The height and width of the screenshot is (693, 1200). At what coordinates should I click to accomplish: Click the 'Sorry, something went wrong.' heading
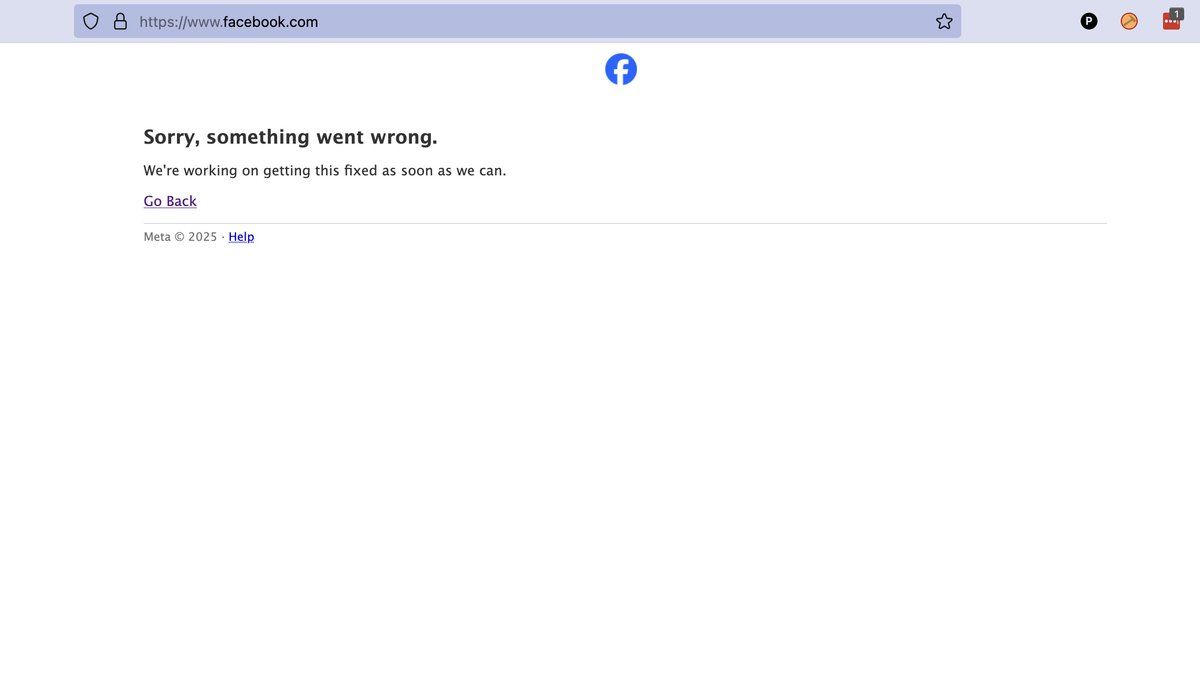tap(291, 137)
